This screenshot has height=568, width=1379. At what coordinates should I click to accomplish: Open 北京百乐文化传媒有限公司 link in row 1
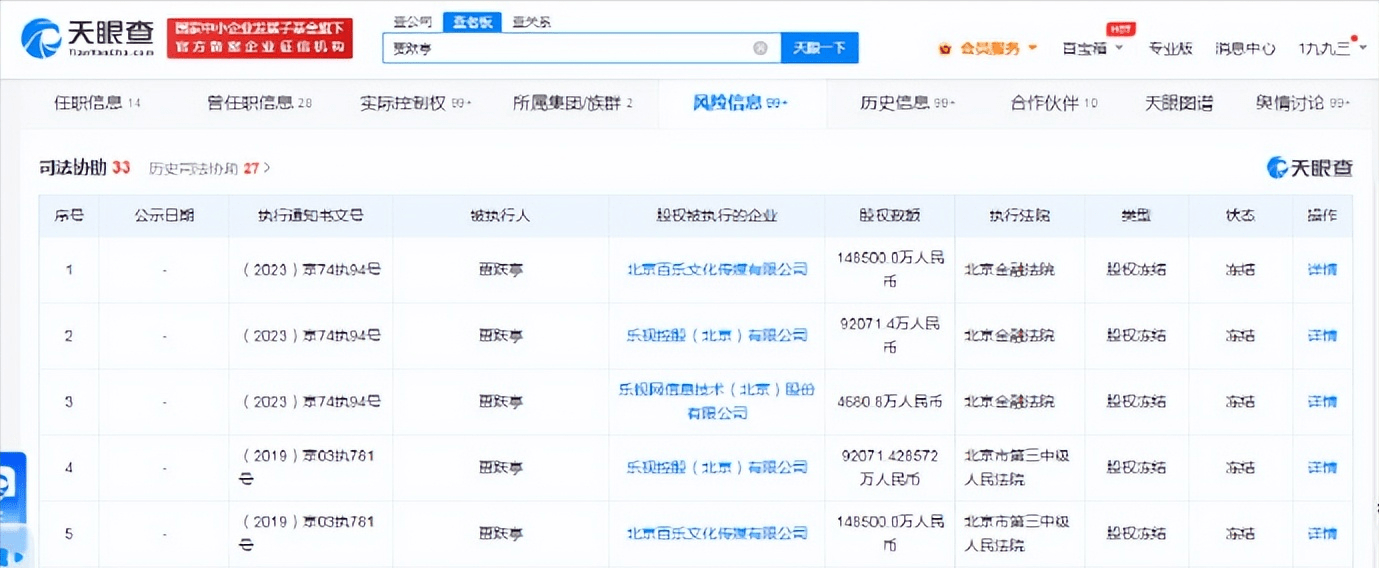tap(716, 269)
